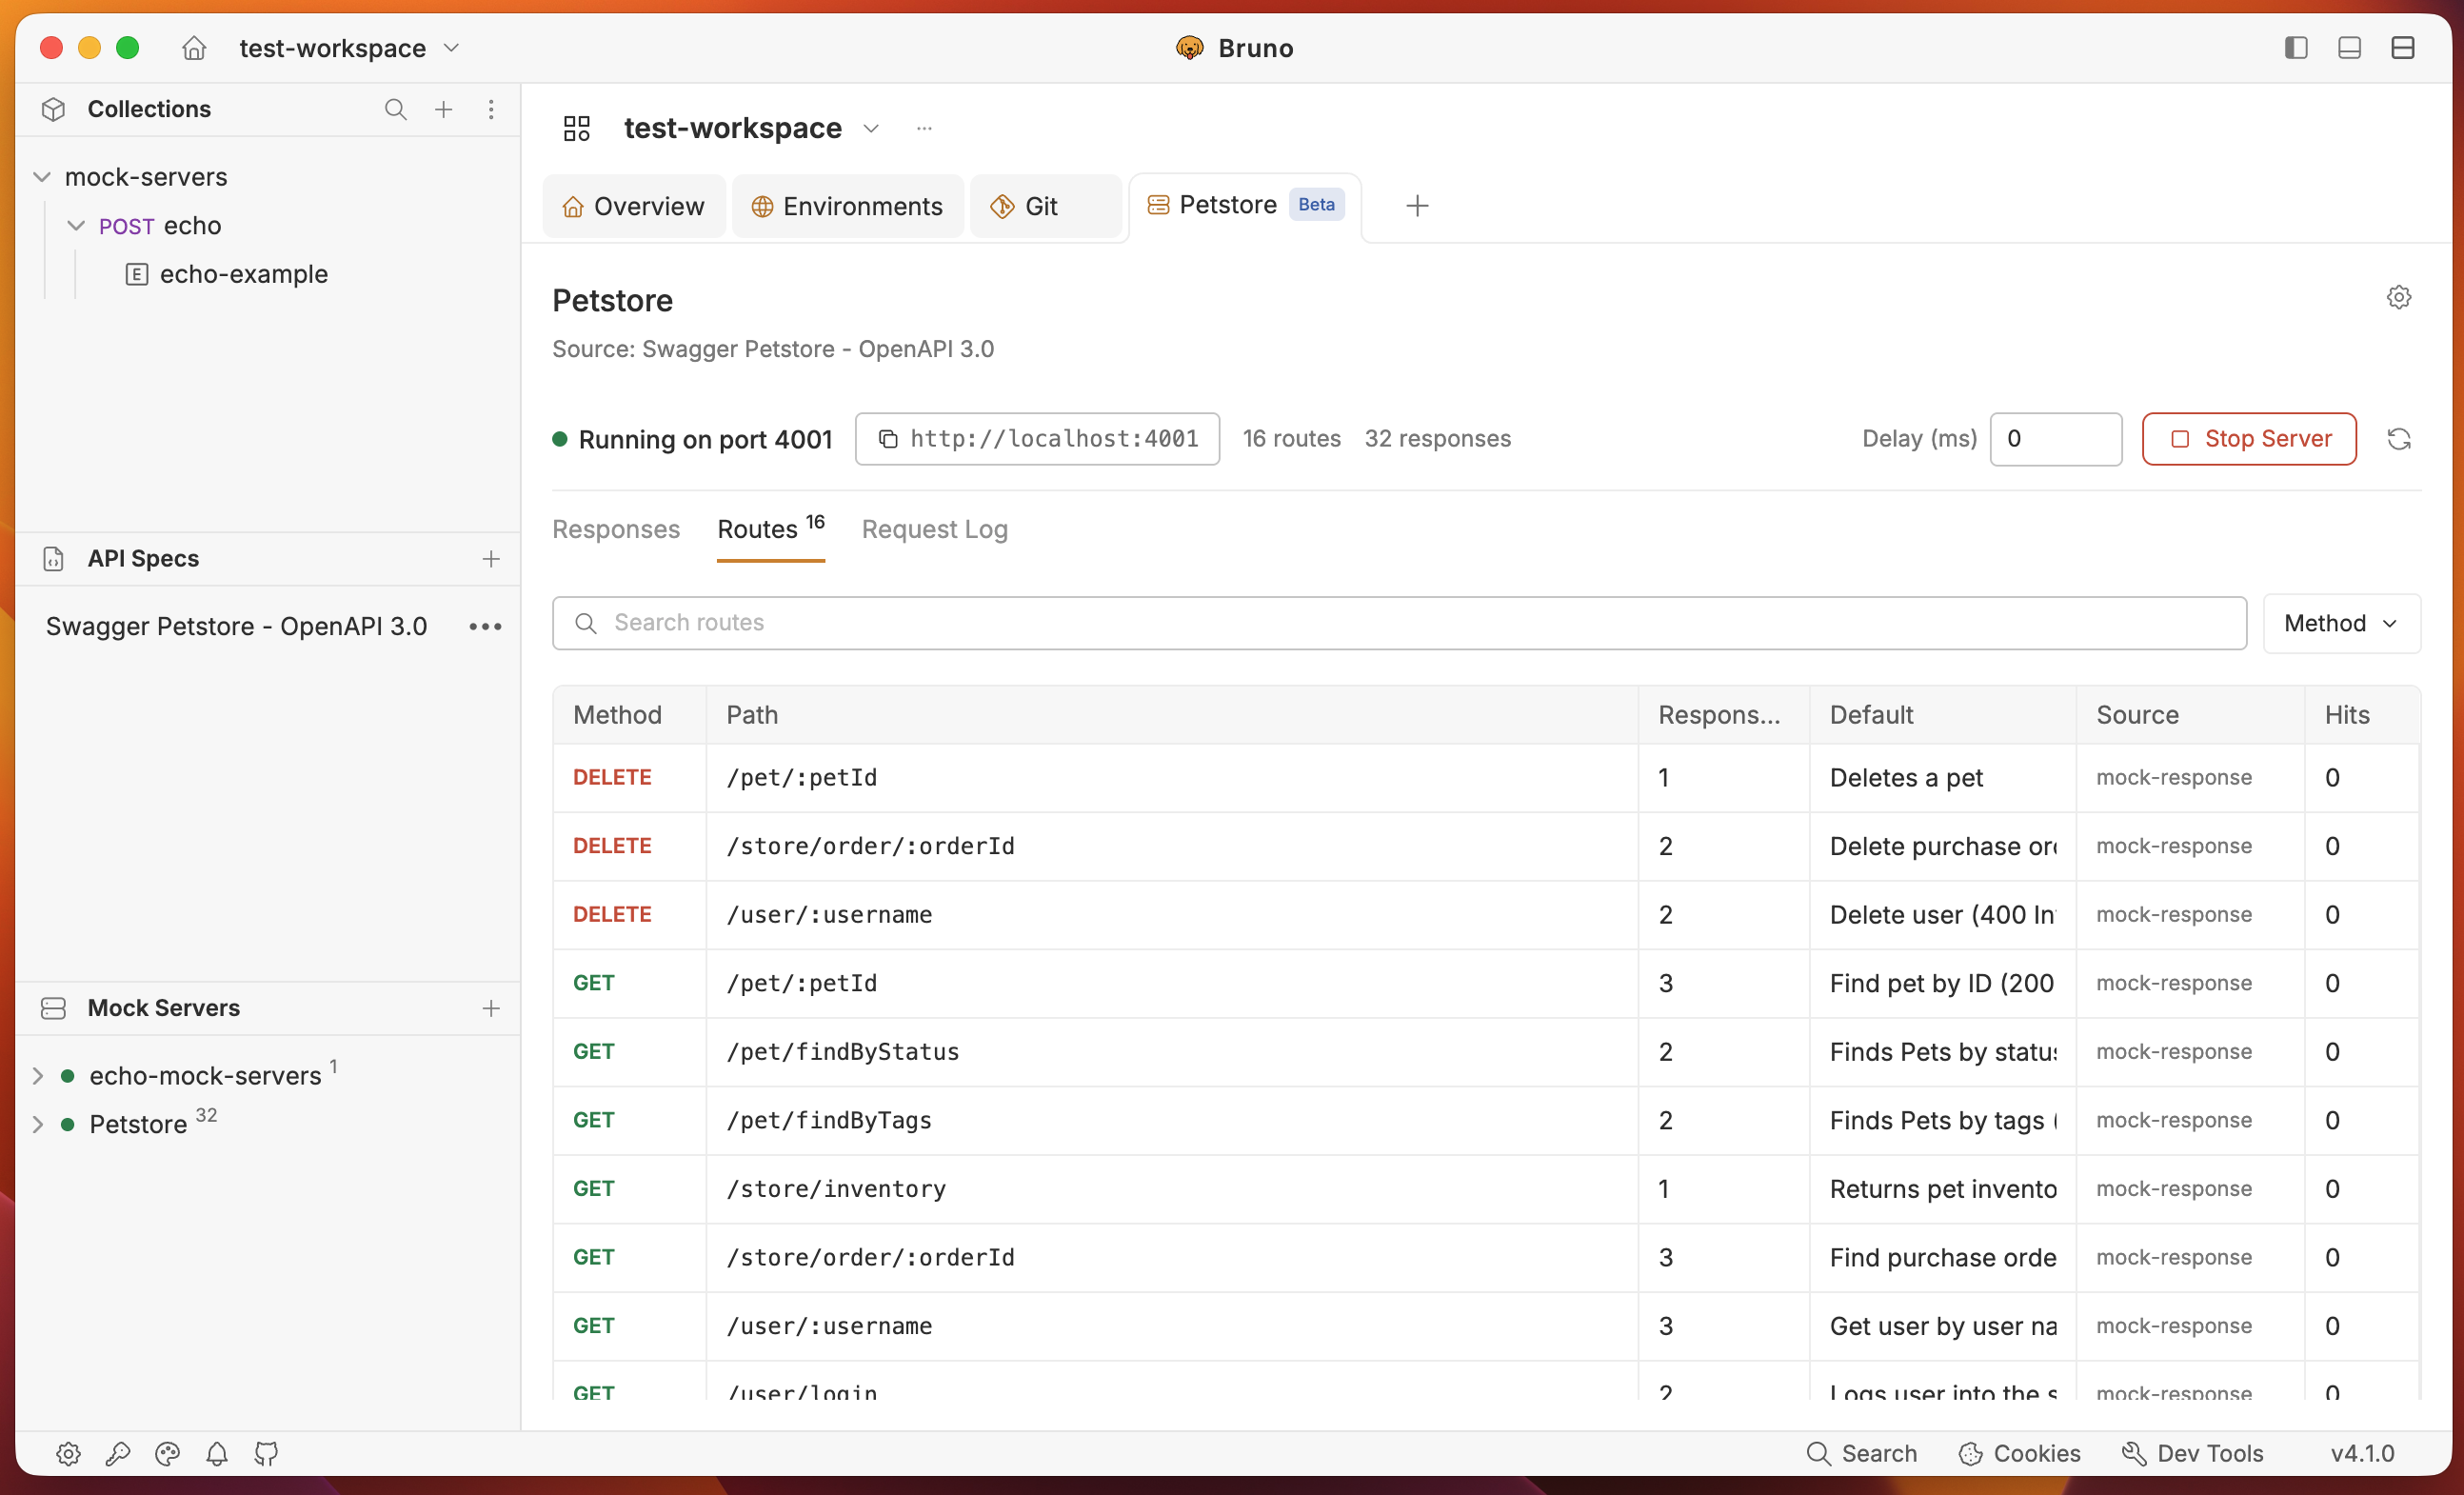Image resolution: width=2464 pixels, height=1495 pixels.
Task: Expand the Petstore mock server
Action: click(x=38, y=1124)
